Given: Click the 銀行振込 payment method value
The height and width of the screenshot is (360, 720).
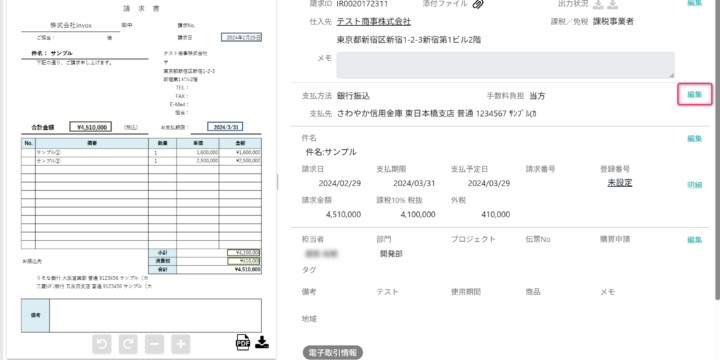Looking at the screenshot, I should tap(353, 96).
